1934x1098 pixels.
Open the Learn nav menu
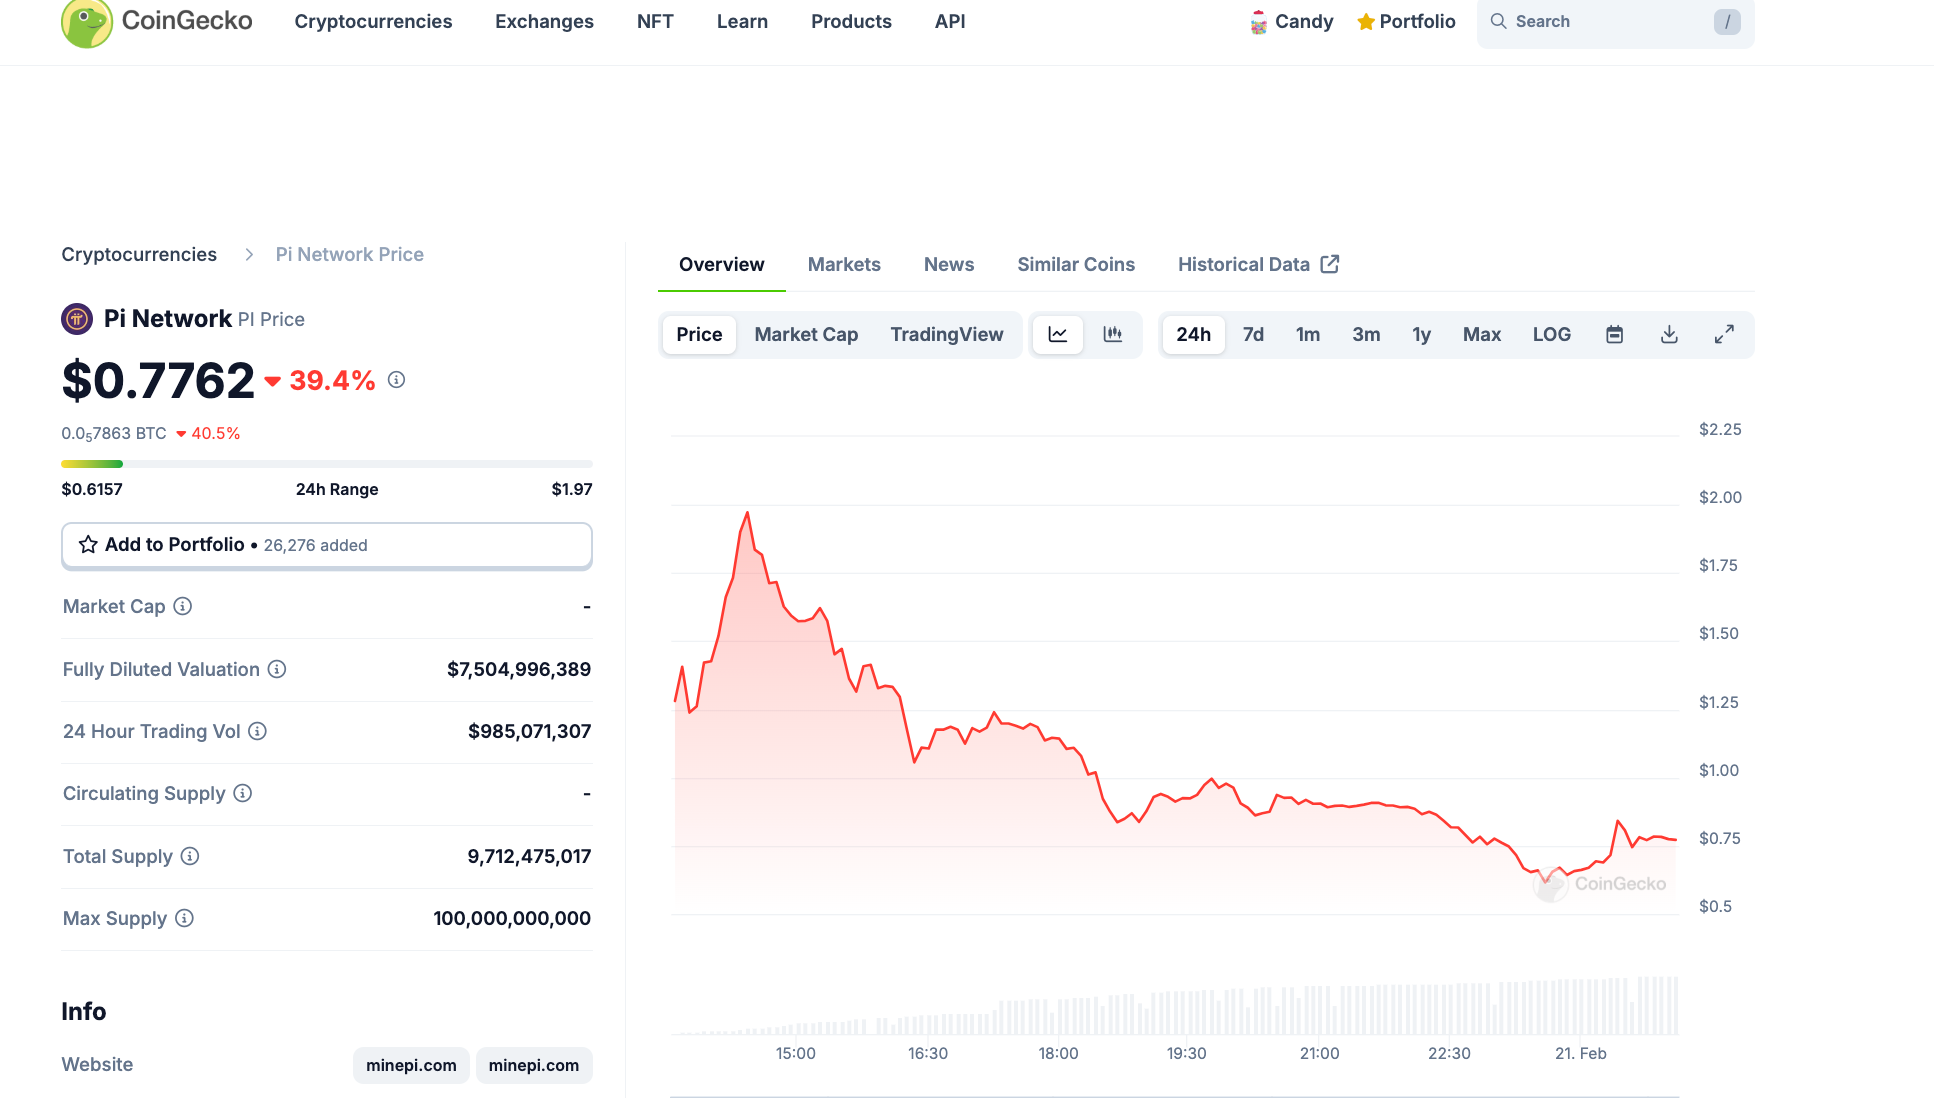click(x=742, y=22)
